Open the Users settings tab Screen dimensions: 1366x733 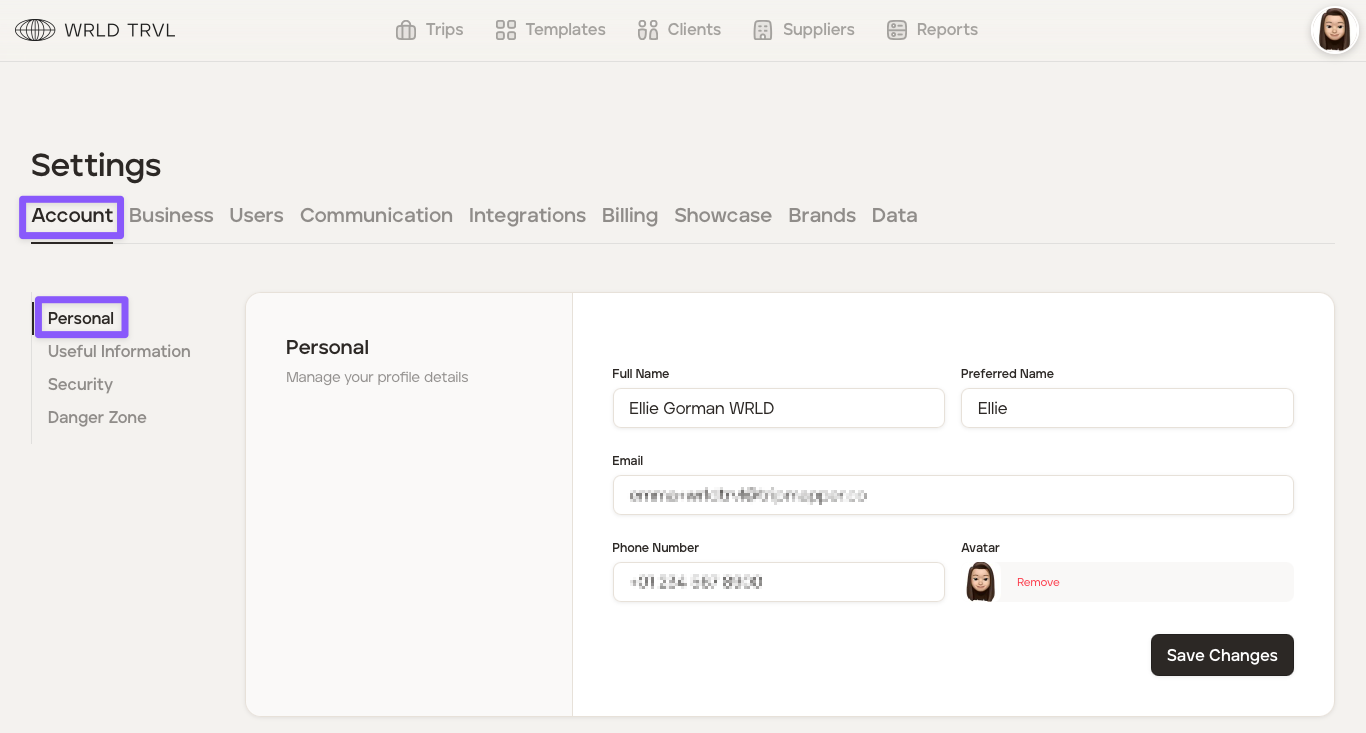click(256, 215)
